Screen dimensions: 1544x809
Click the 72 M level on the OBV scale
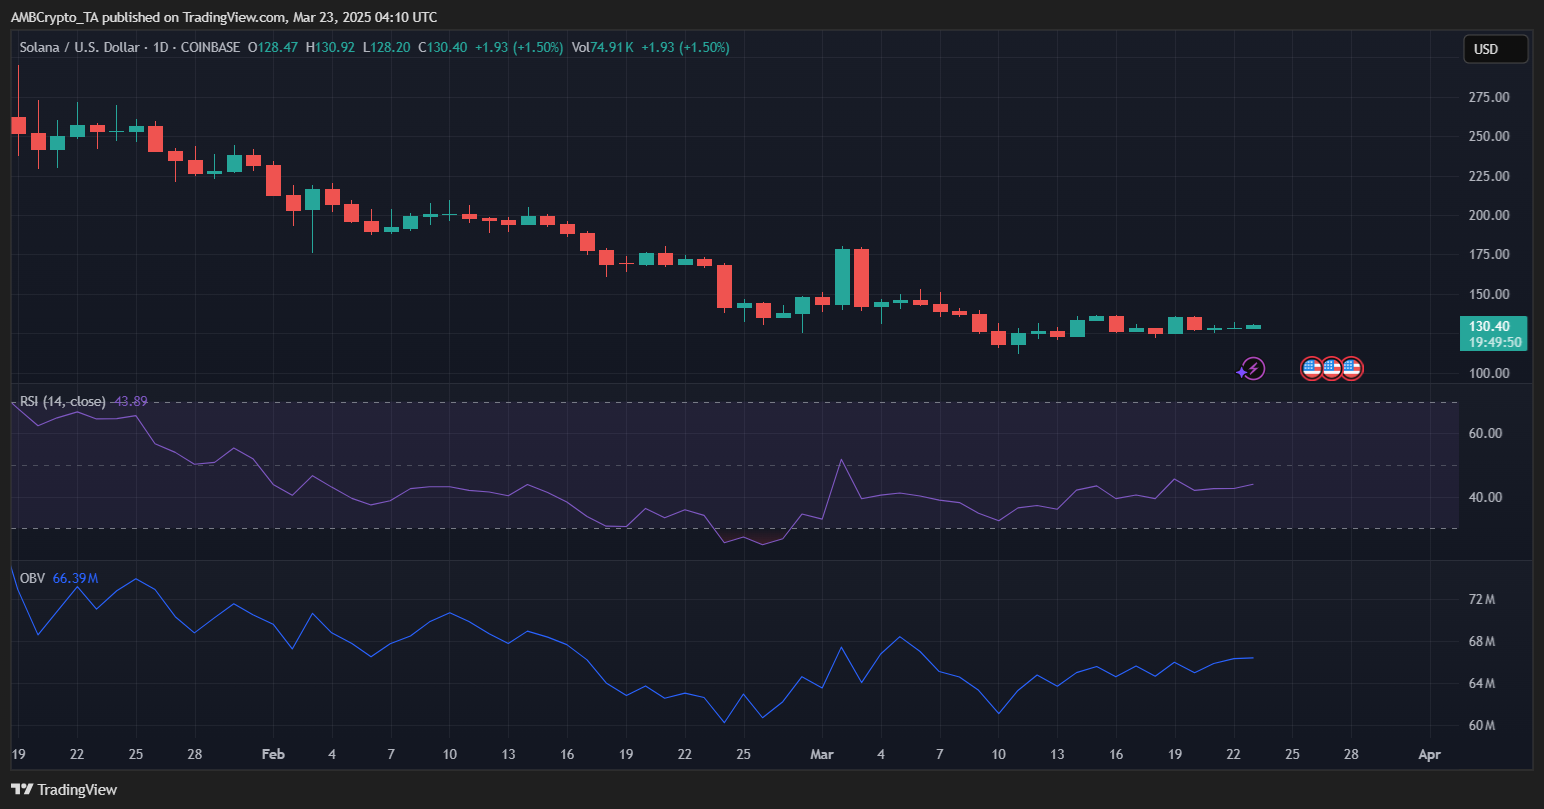(x=1482, y=599)
